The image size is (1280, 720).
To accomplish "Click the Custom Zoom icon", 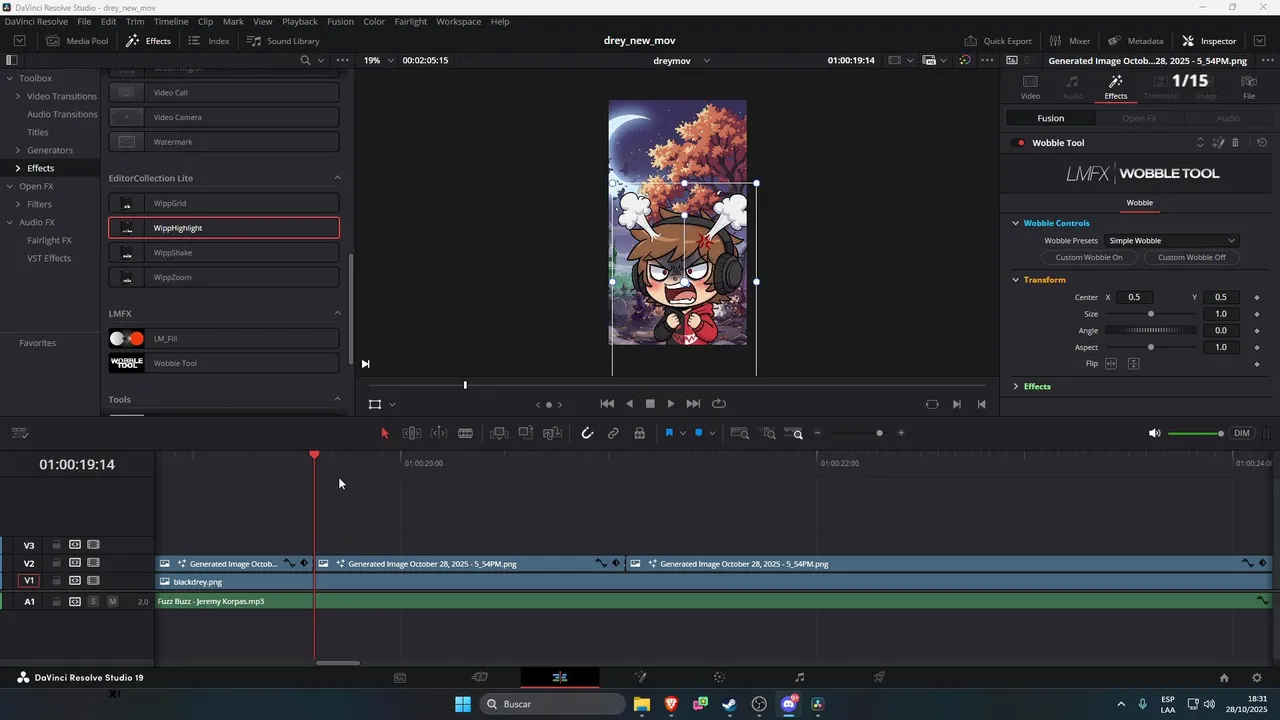I will [796, 433].
